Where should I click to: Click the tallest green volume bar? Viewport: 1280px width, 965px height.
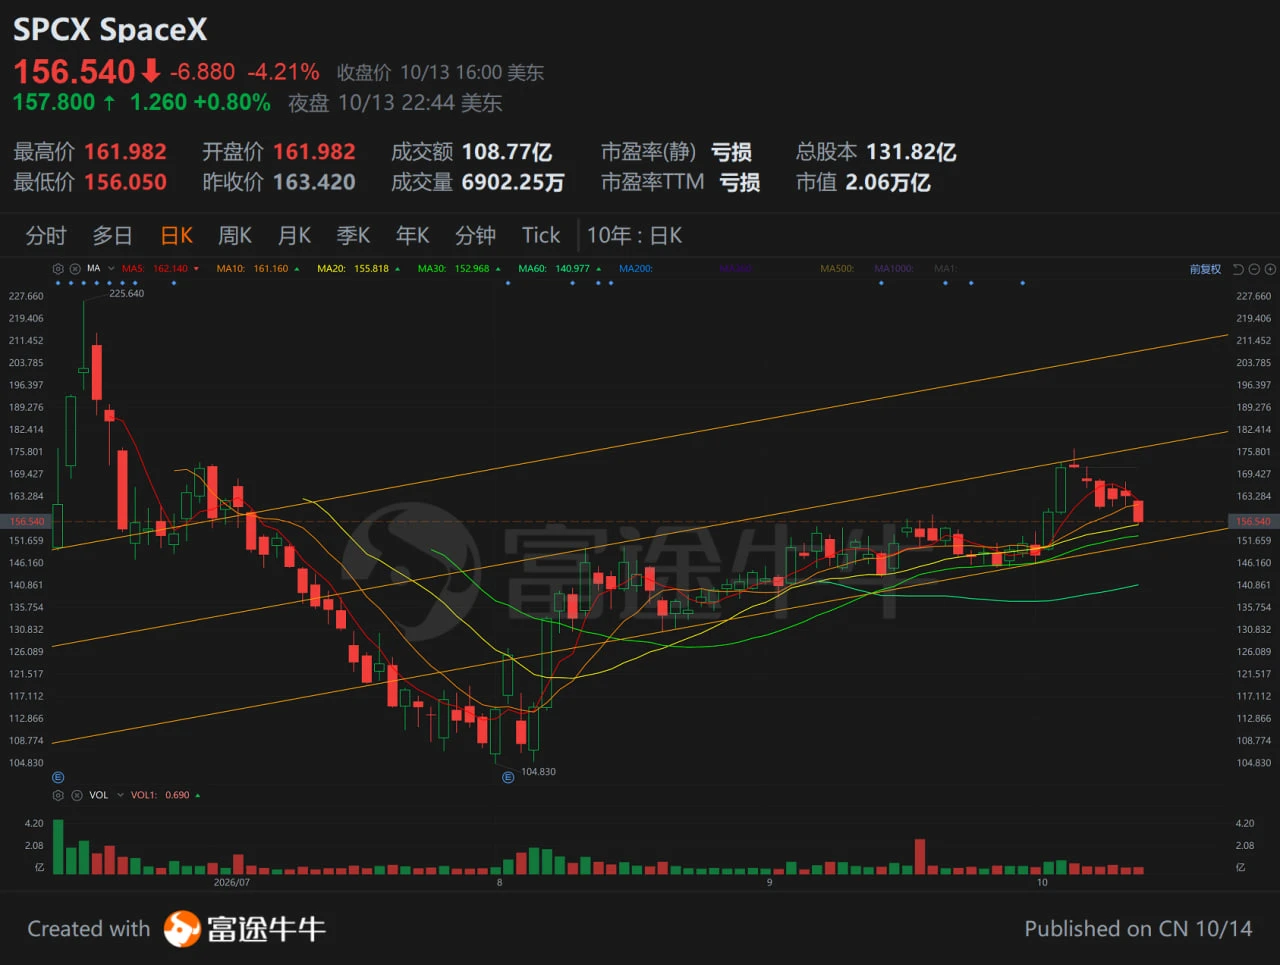click(x=58, y=847)
